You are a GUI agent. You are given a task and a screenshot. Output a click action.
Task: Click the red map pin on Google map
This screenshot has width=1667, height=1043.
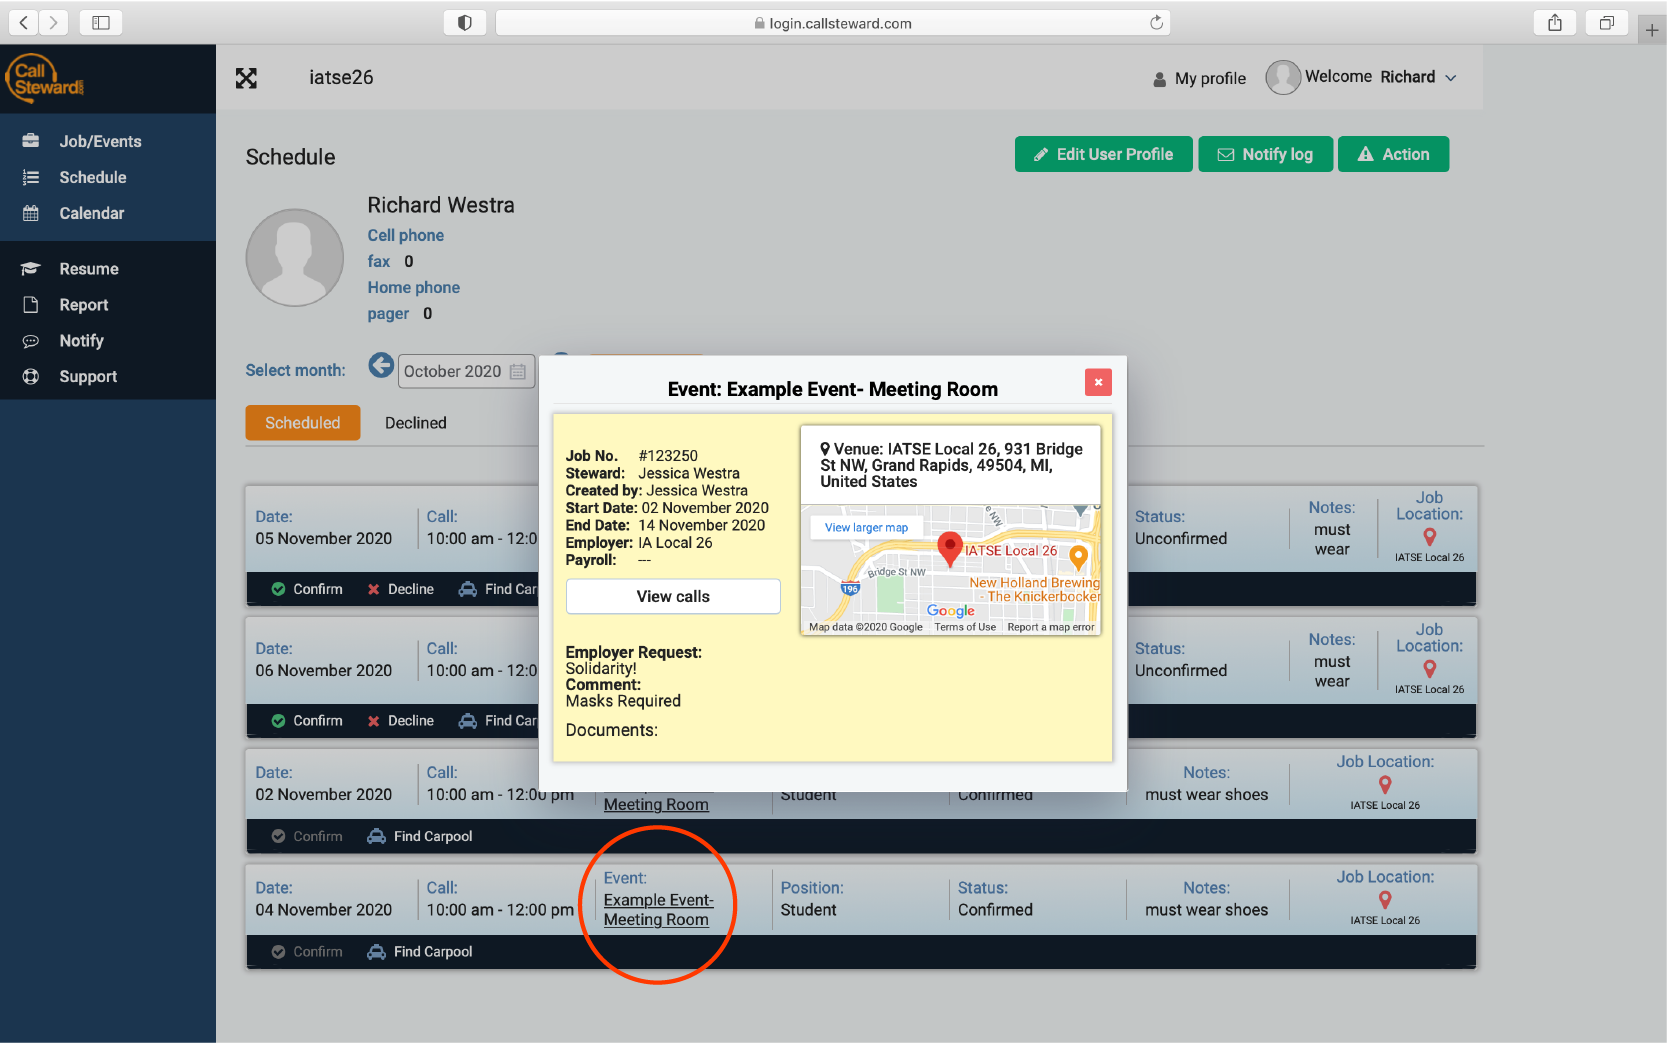pos(949,547)
